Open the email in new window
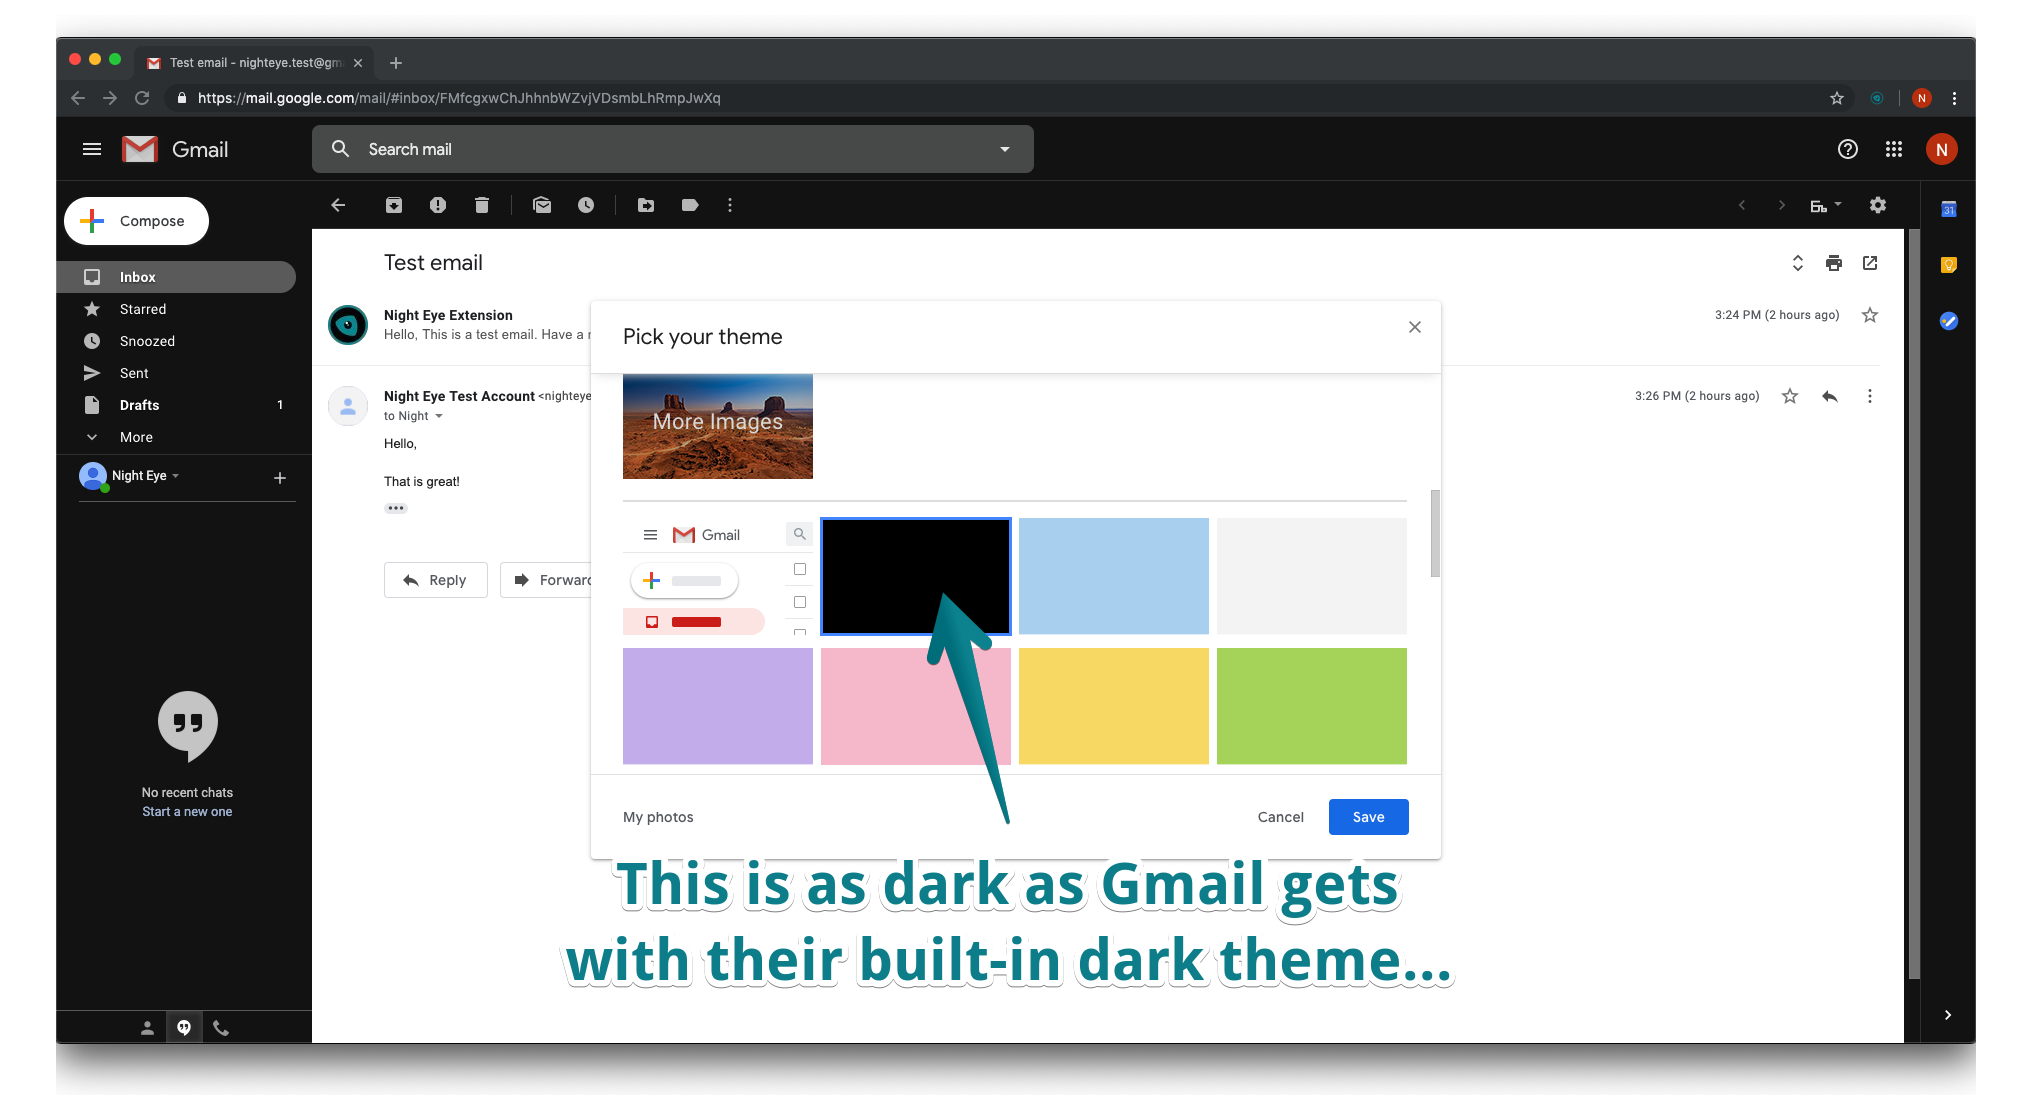Viewport: 2032px width, 1117px height. coord(1870,263)
